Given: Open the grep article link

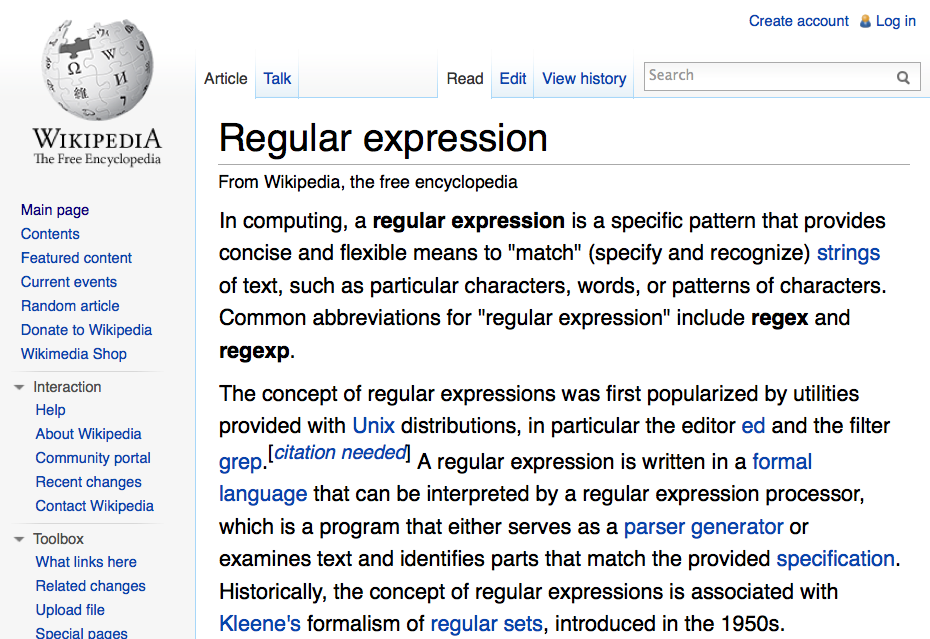Looking at the screenshot, I should click(239, 461).
